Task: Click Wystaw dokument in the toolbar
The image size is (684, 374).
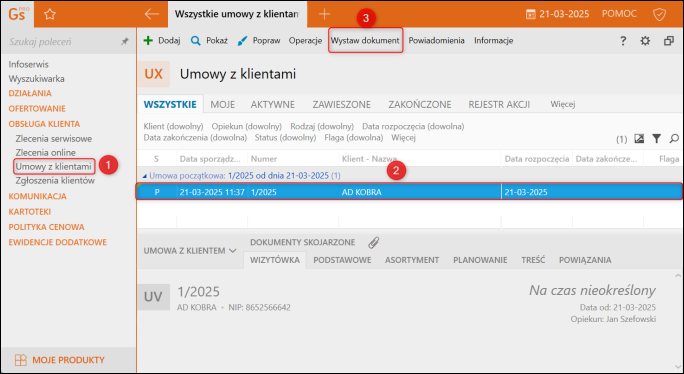Action: [x=365, y=41]
